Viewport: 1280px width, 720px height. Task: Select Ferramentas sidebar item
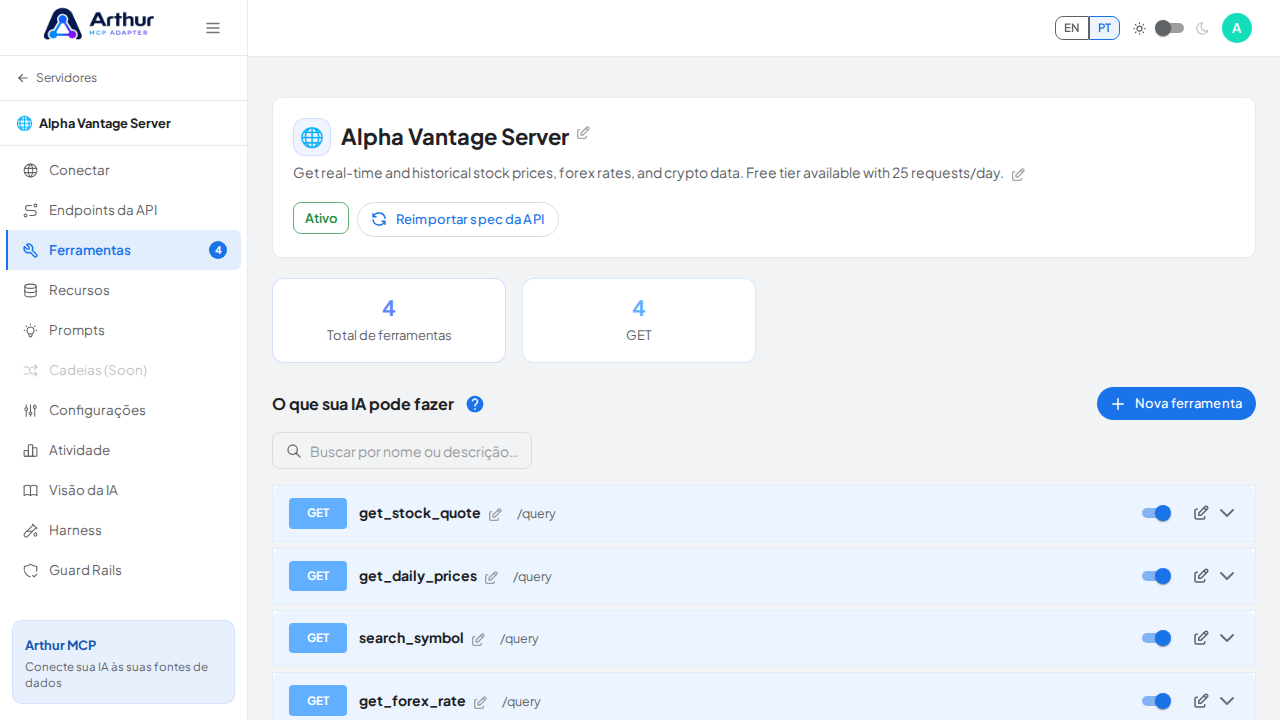[x=123, y=250]
